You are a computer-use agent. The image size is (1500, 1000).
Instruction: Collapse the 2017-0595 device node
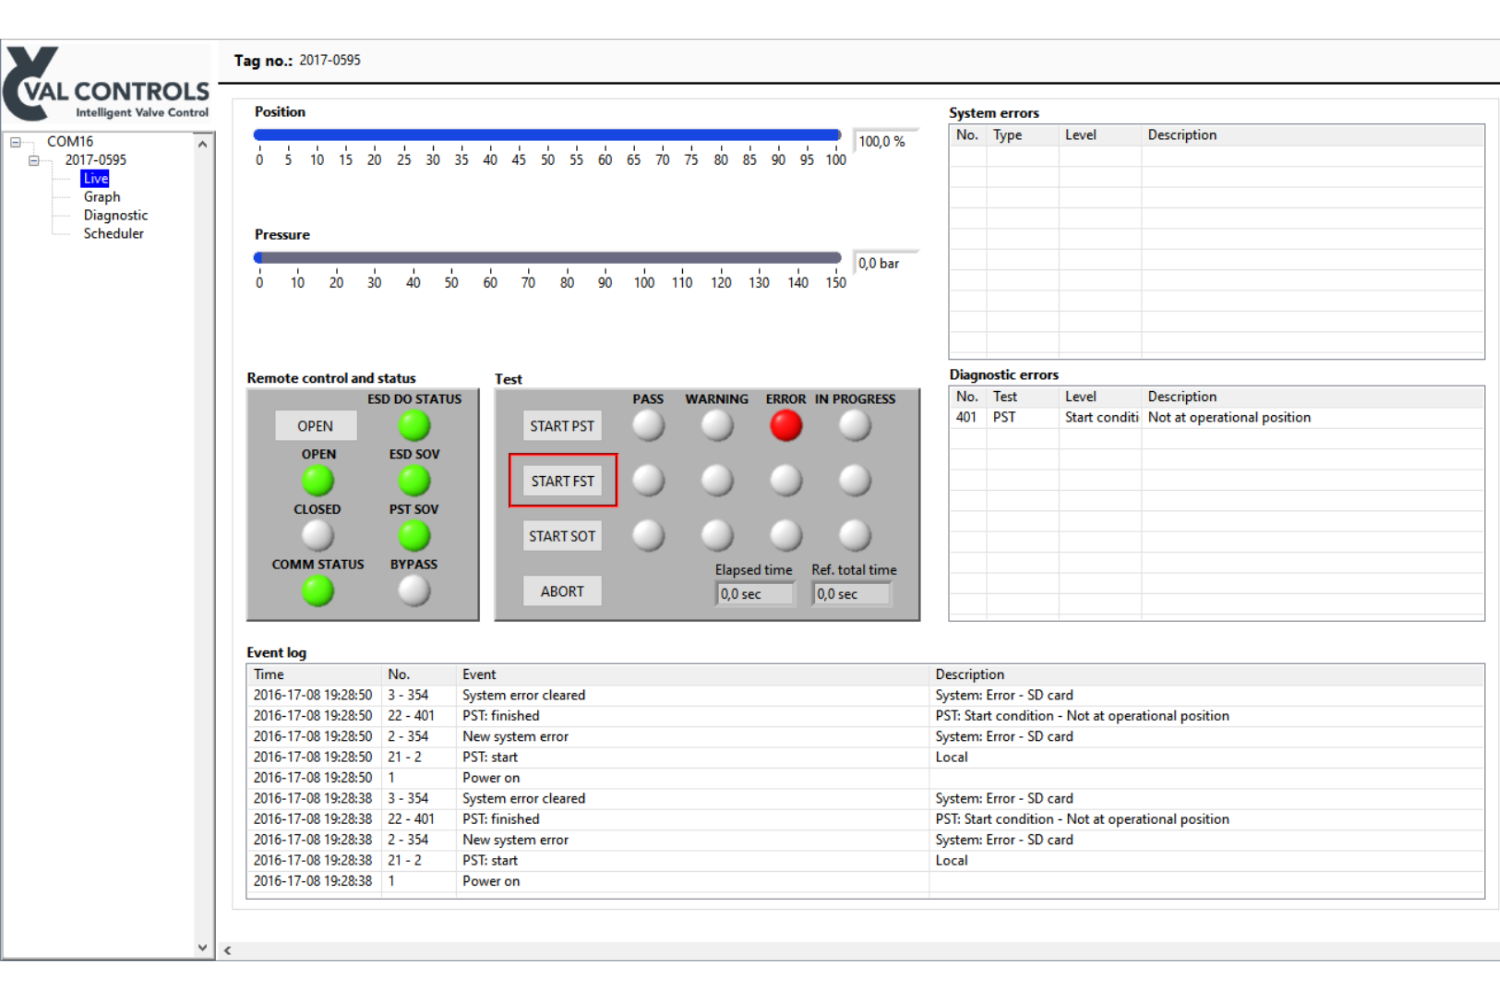pos(34,160)
